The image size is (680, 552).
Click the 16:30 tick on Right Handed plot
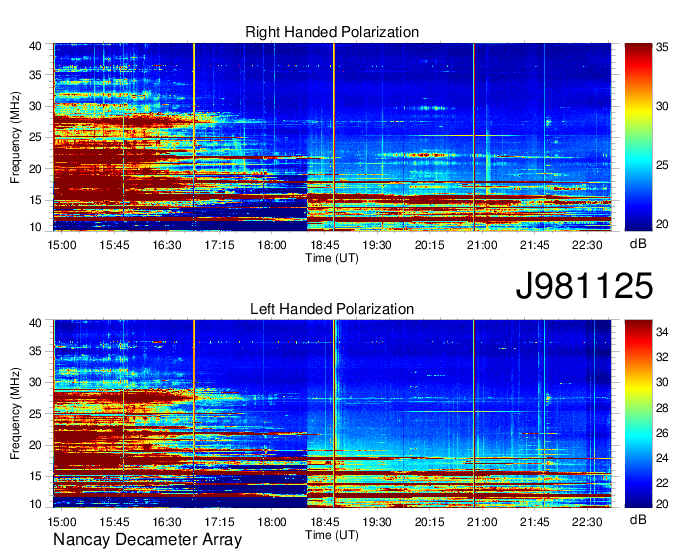pyautogui.click(x=167, y=245)
